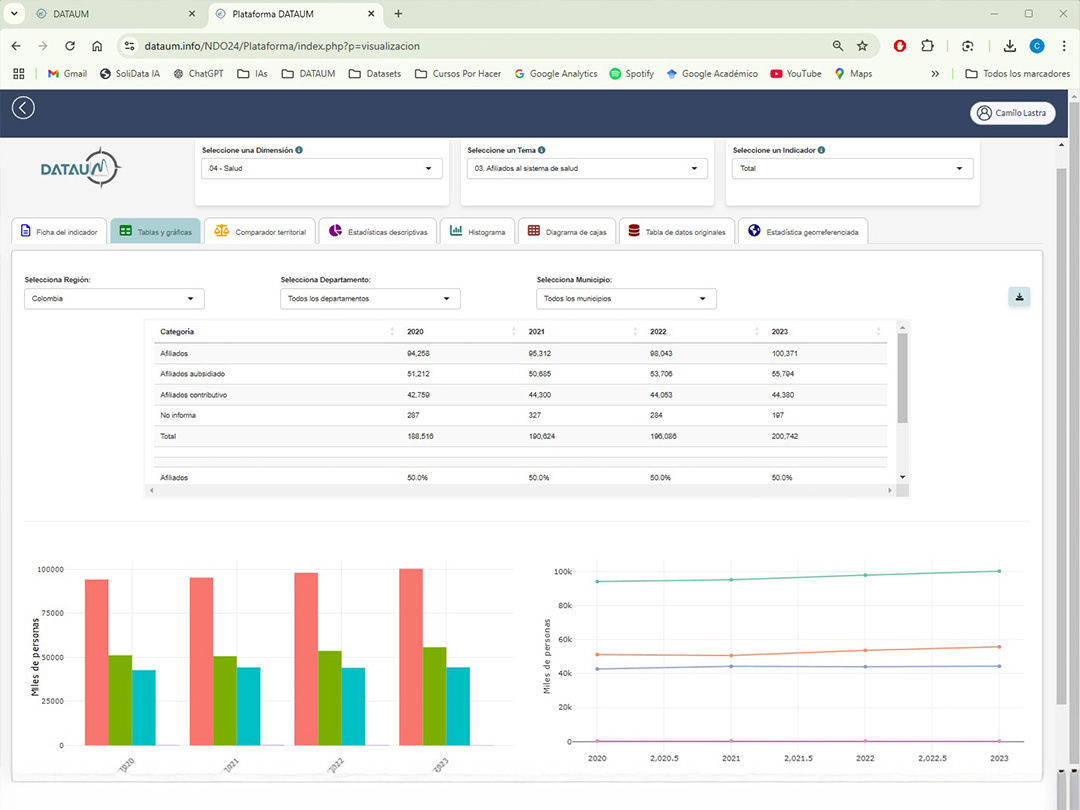The width and height of the screenshot is (1080, 810).
Task: Expand the Selecciona Región dropdown
Action: click(114, 299)
